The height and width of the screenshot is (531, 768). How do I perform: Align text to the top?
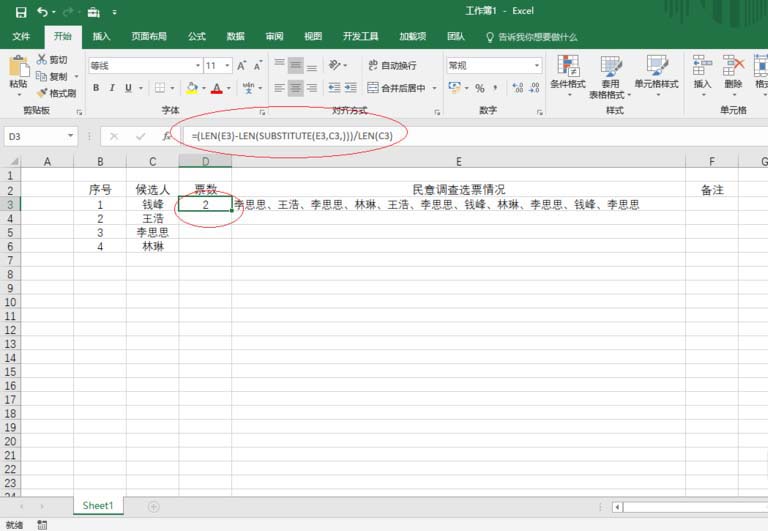[279, 65]
